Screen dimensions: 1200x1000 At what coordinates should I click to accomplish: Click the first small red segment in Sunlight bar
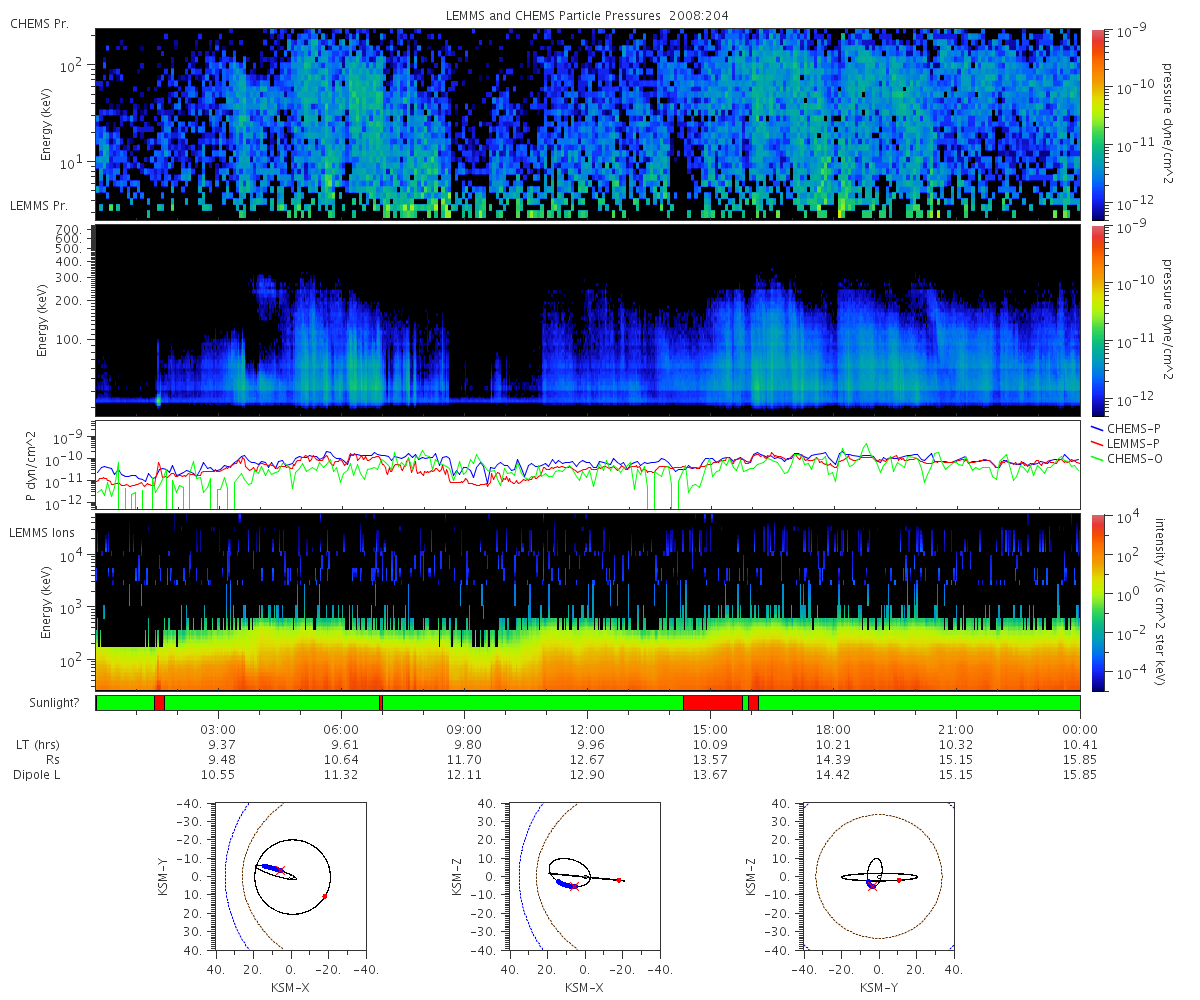point(159,703)
